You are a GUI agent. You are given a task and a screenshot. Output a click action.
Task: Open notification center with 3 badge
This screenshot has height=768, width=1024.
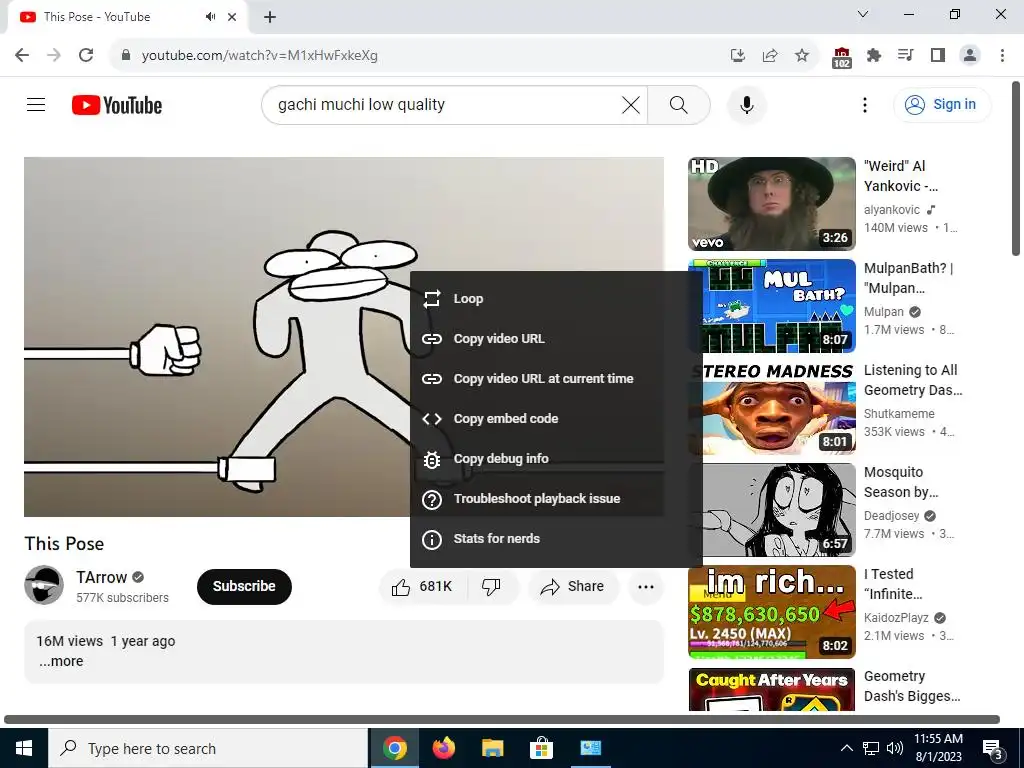click(x=993, y=749)
